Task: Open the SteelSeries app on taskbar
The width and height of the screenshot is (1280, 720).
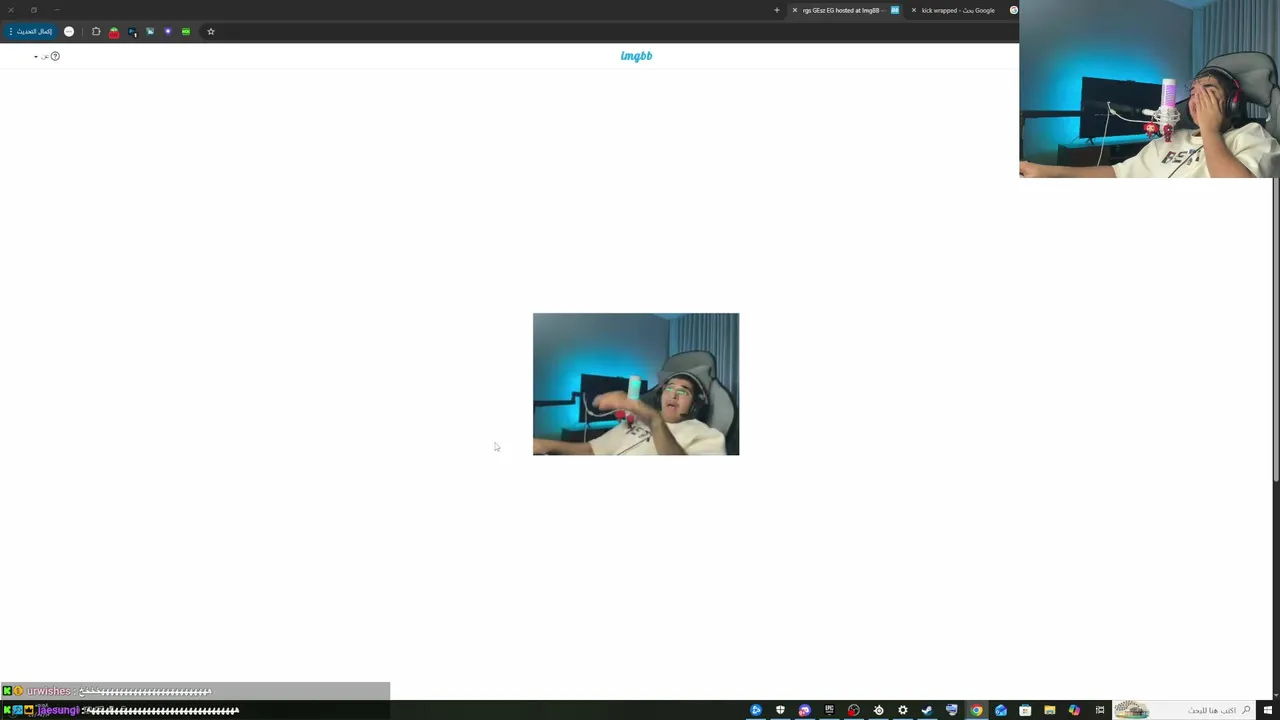Action: click(878, 710)
